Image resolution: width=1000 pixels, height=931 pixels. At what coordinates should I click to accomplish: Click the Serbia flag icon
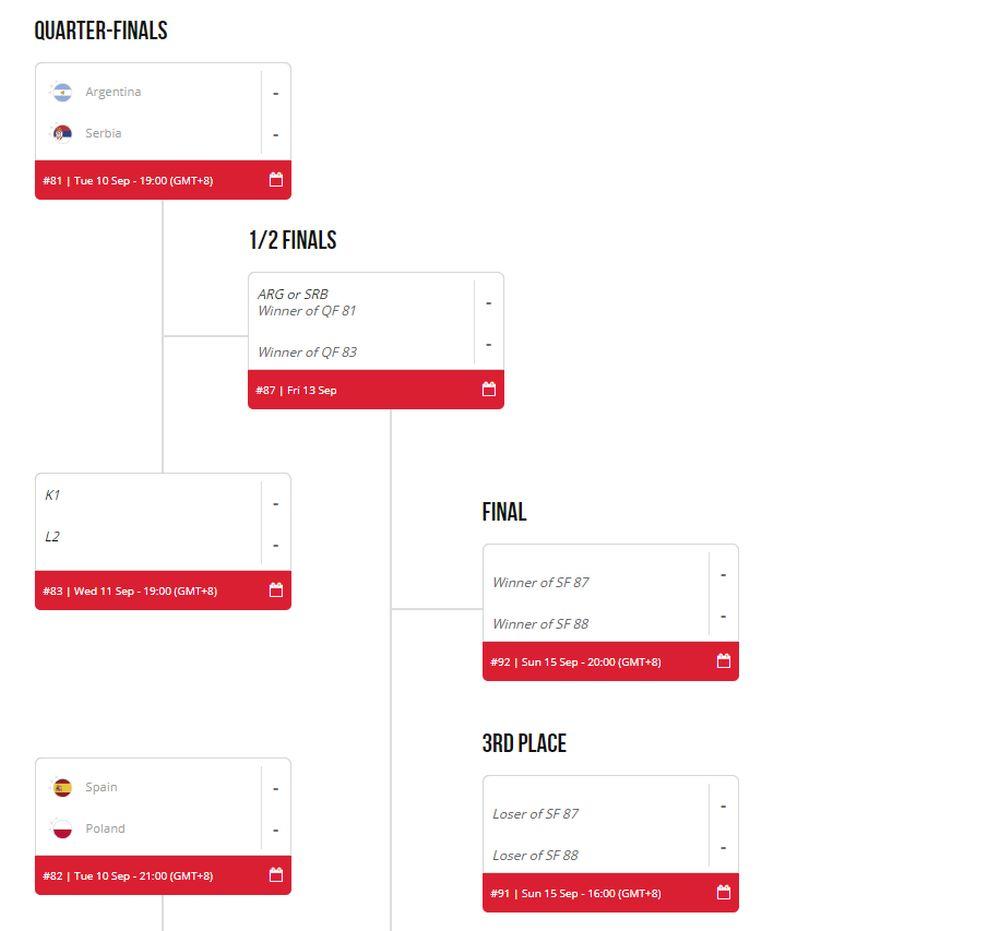(x=62, y=133)
